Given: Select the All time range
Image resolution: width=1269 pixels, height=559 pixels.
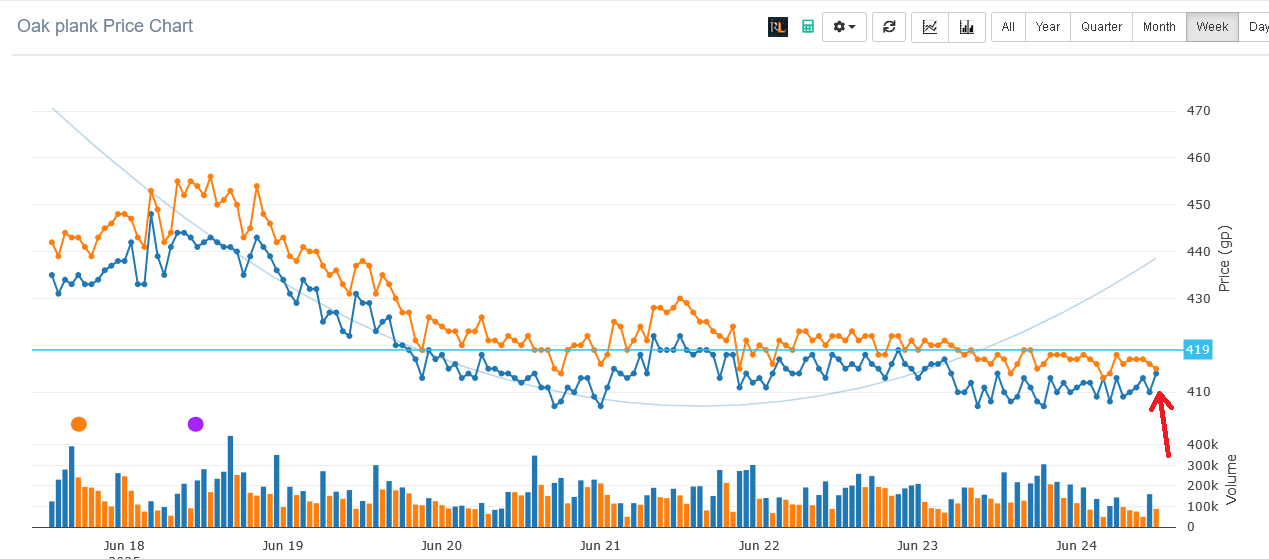Looking at the screenshot, I should click(x=1008, y=27).
